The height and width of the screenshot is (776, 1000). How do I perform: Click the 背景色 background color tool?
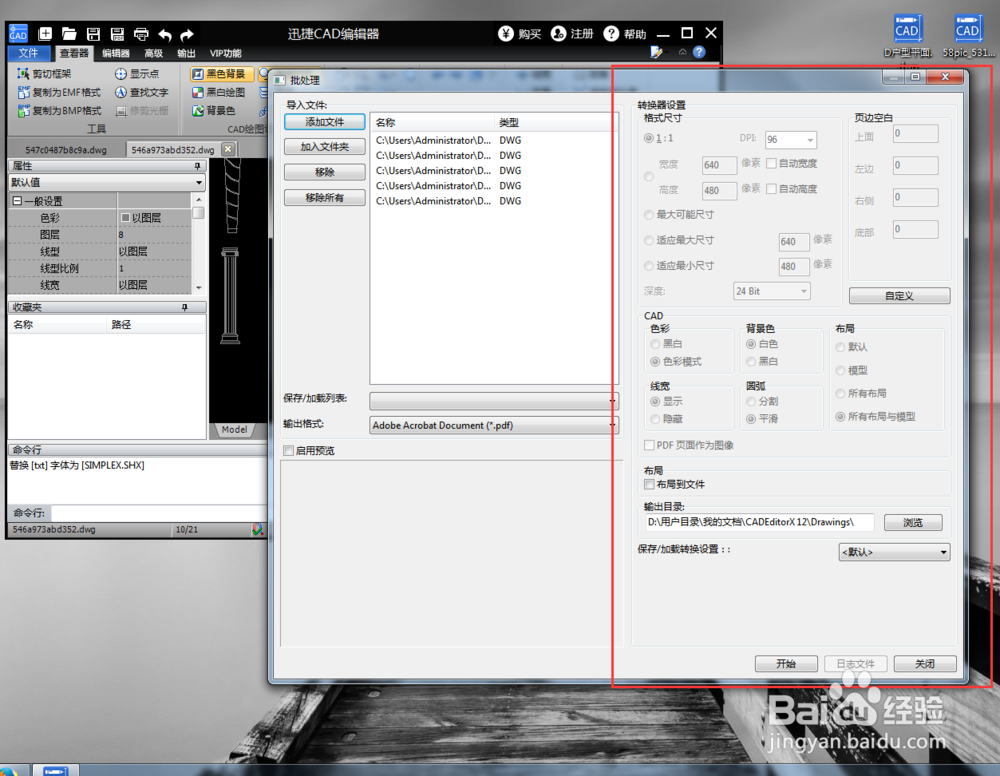214,111
